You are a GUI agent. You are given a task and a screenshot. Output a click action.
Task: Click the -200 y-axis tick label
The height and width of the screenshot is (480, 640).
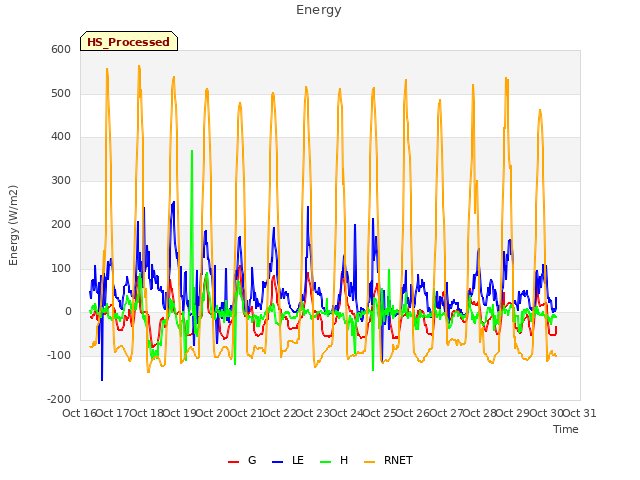pos(59,399)
